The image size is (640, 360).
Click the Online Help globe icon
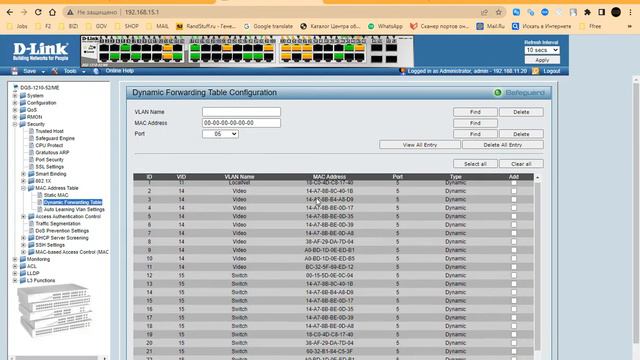(96, 71)
